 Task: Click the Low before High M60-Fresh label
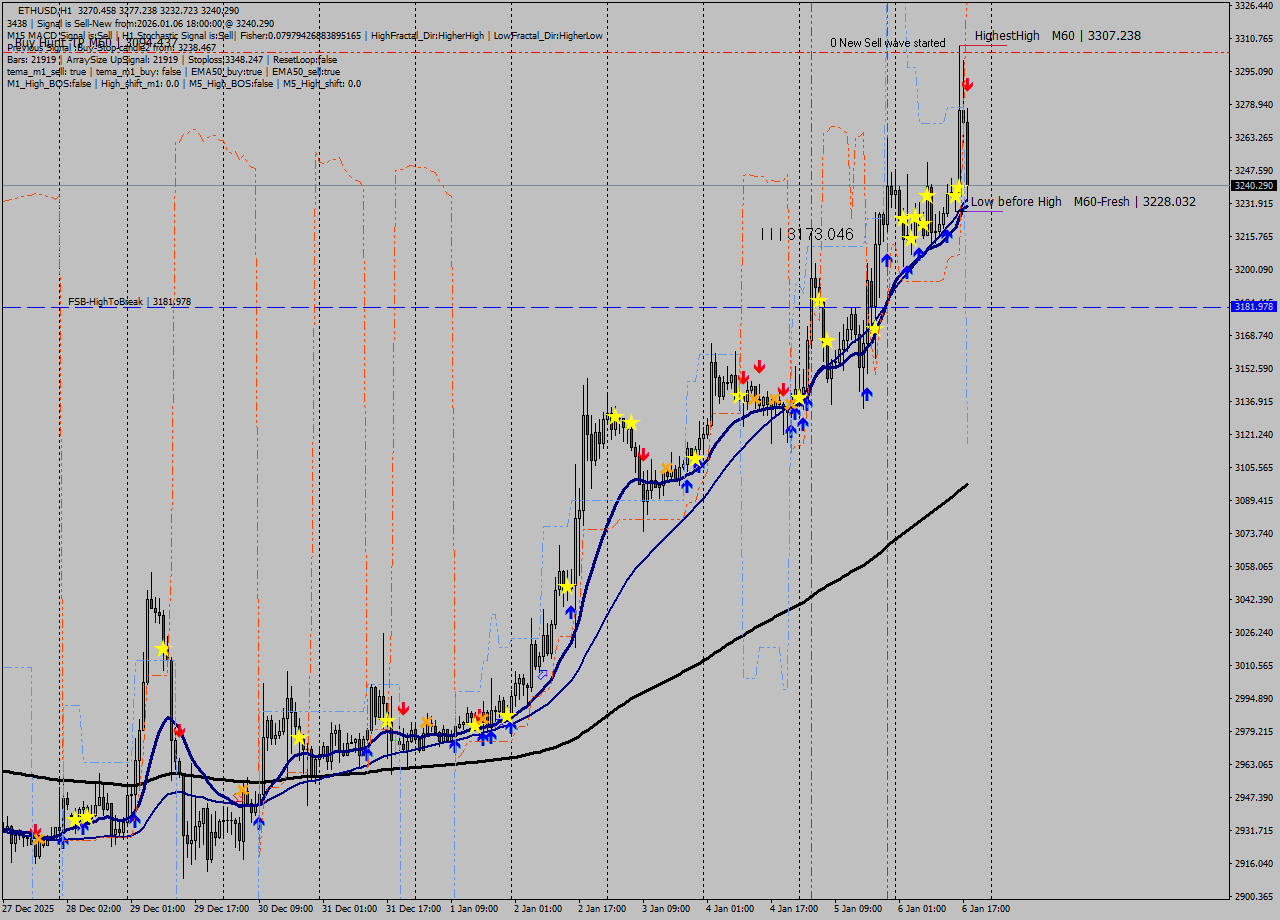click(1082, 202)
